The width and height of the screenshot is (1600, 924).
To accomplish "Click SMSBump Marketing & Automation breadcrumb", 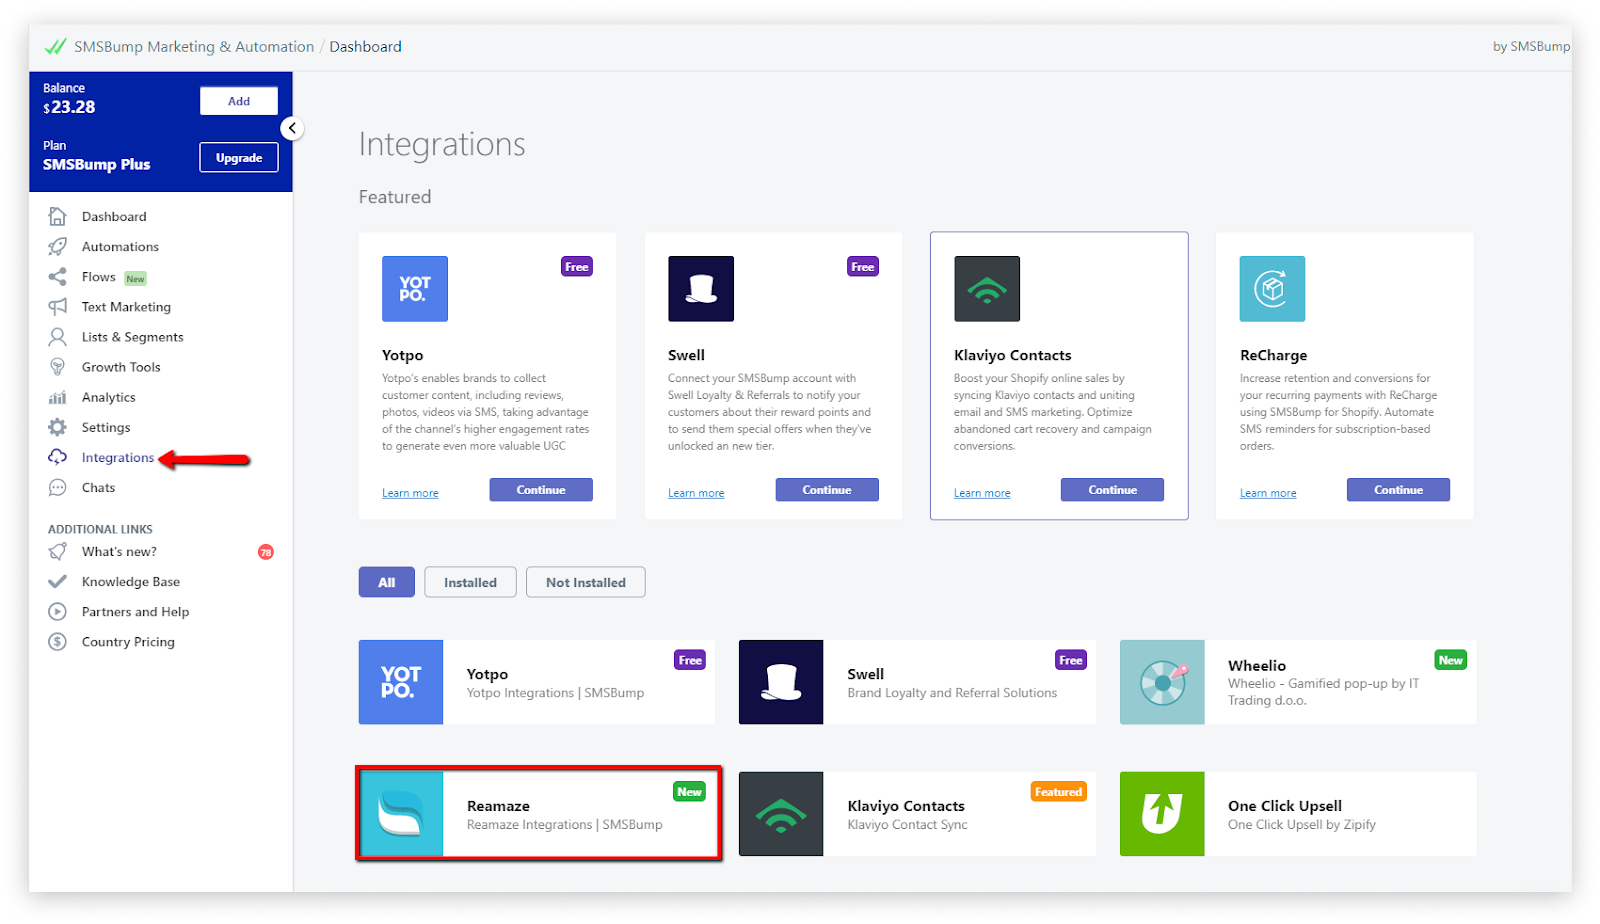I will [x=194, y=46].
